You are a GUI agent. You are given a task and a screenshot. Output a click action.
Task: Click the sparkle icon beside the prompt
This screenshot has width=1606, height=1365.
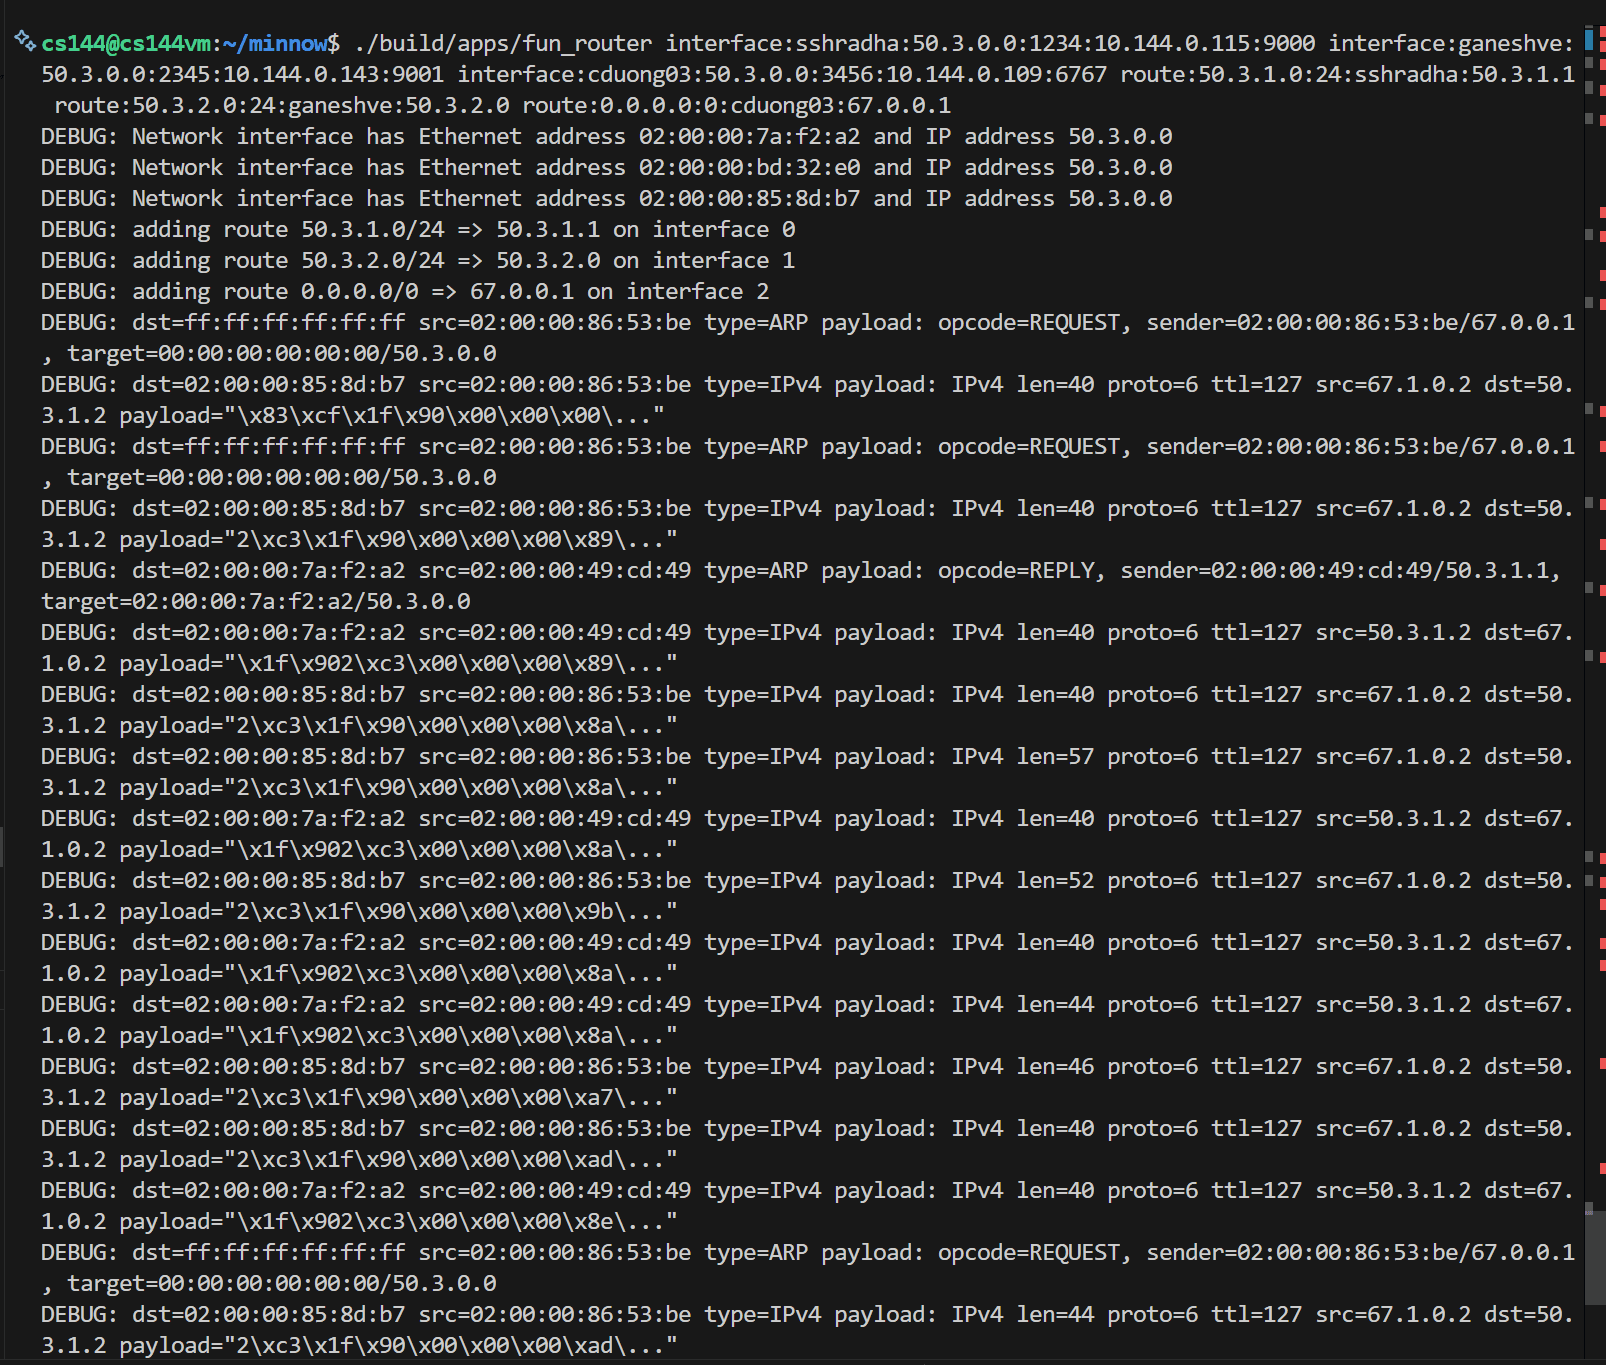24,41
